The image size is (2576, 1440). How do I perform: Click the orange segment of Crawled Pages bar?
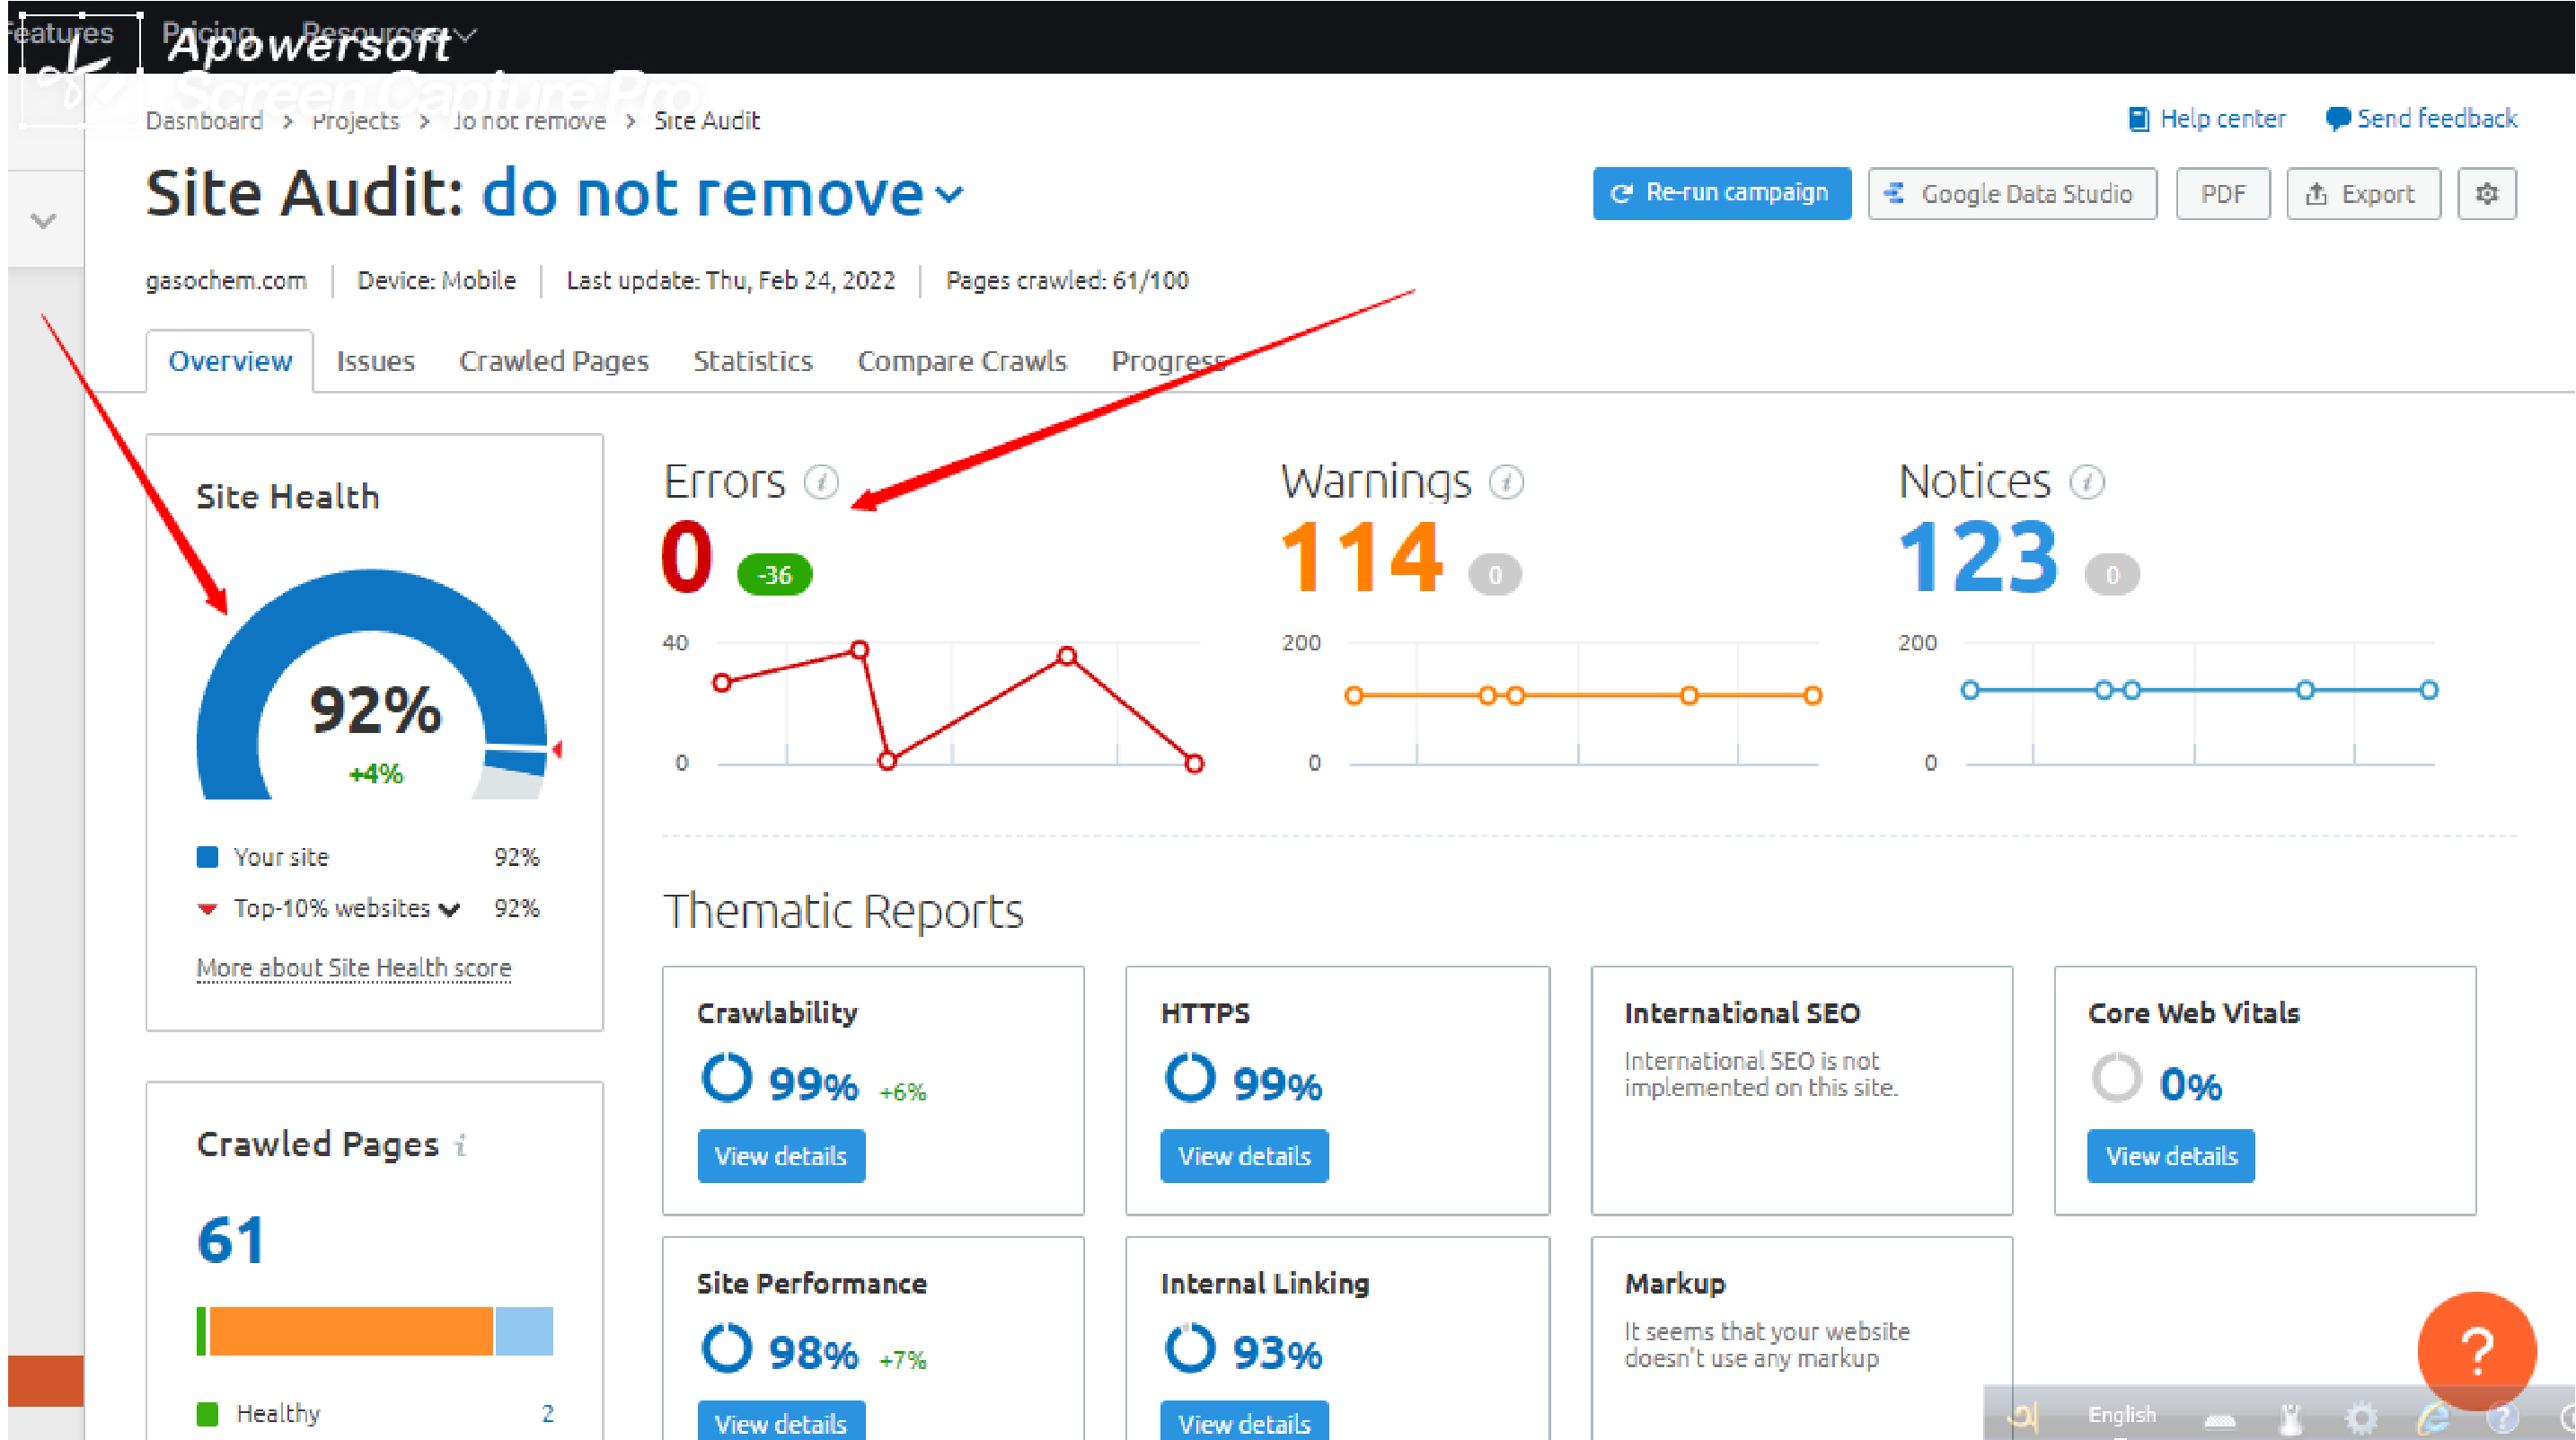(350, 1331)
